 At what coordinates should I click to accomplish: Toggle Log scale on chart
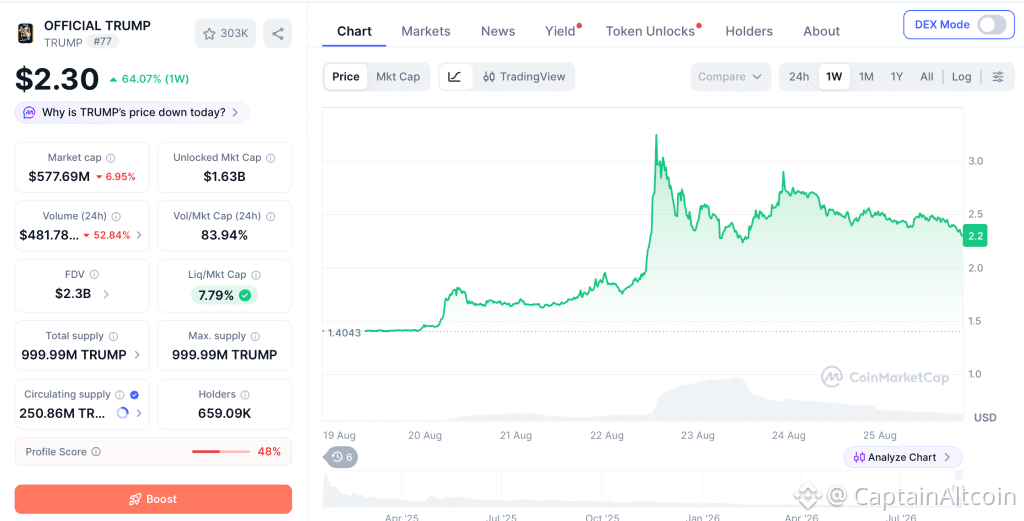(x=961, y=76)
